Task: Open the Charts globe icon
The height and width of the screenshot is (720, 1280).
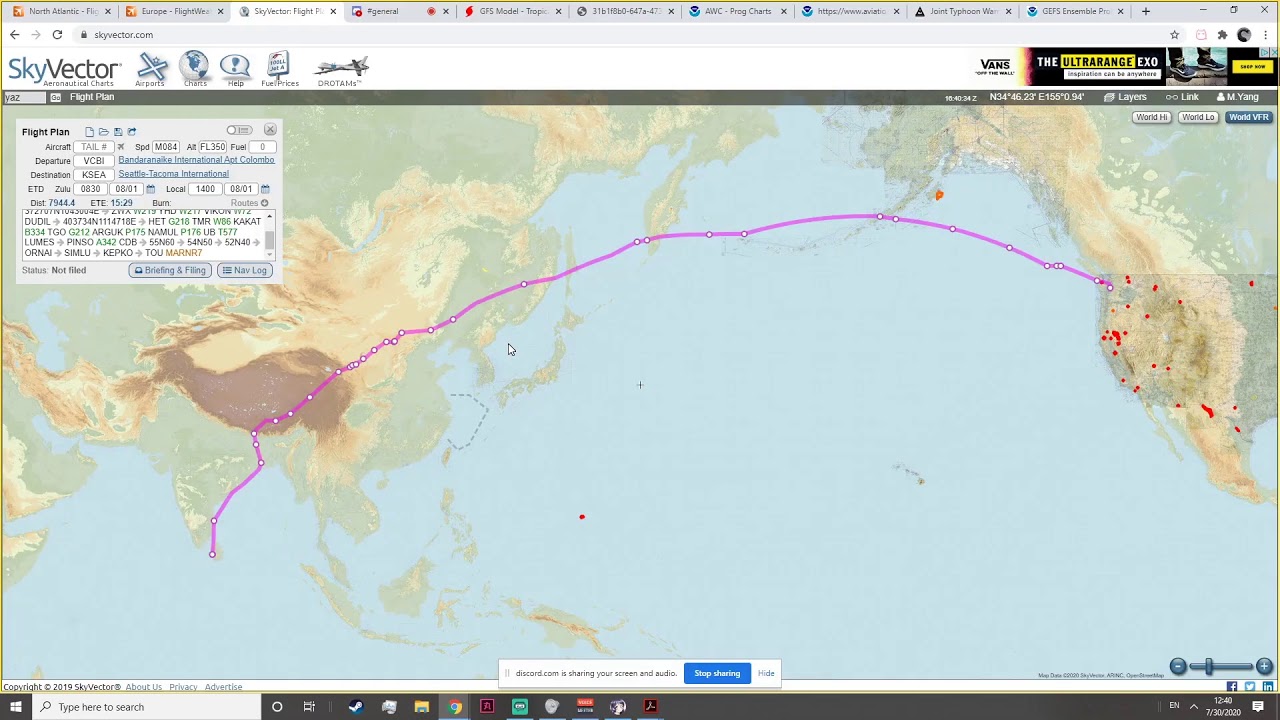Action: (x=195, y=69)
